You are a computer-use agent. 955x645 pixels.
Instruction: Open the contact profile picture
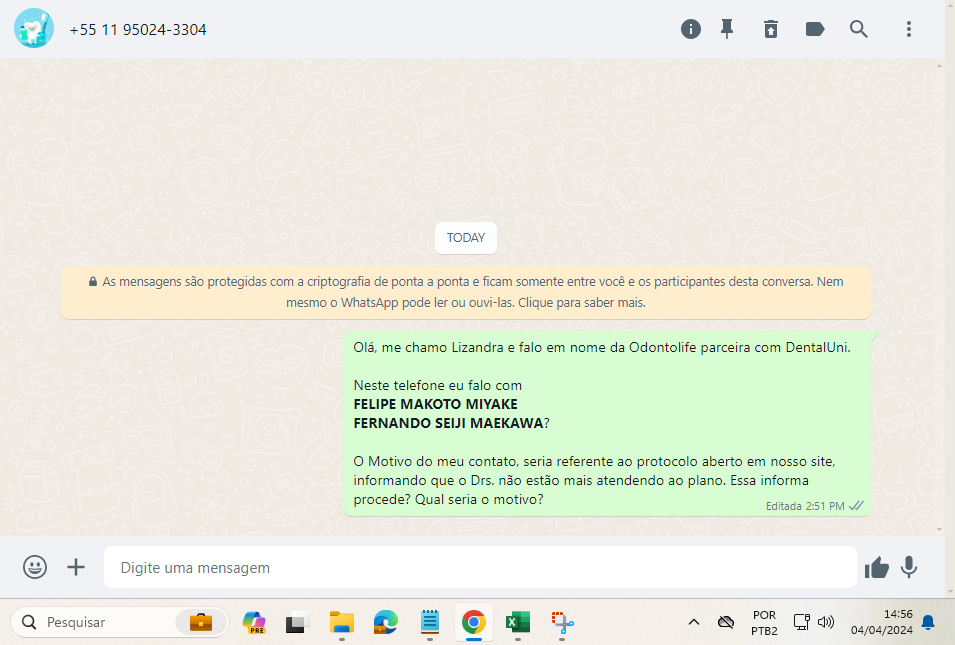coord(34,28)
